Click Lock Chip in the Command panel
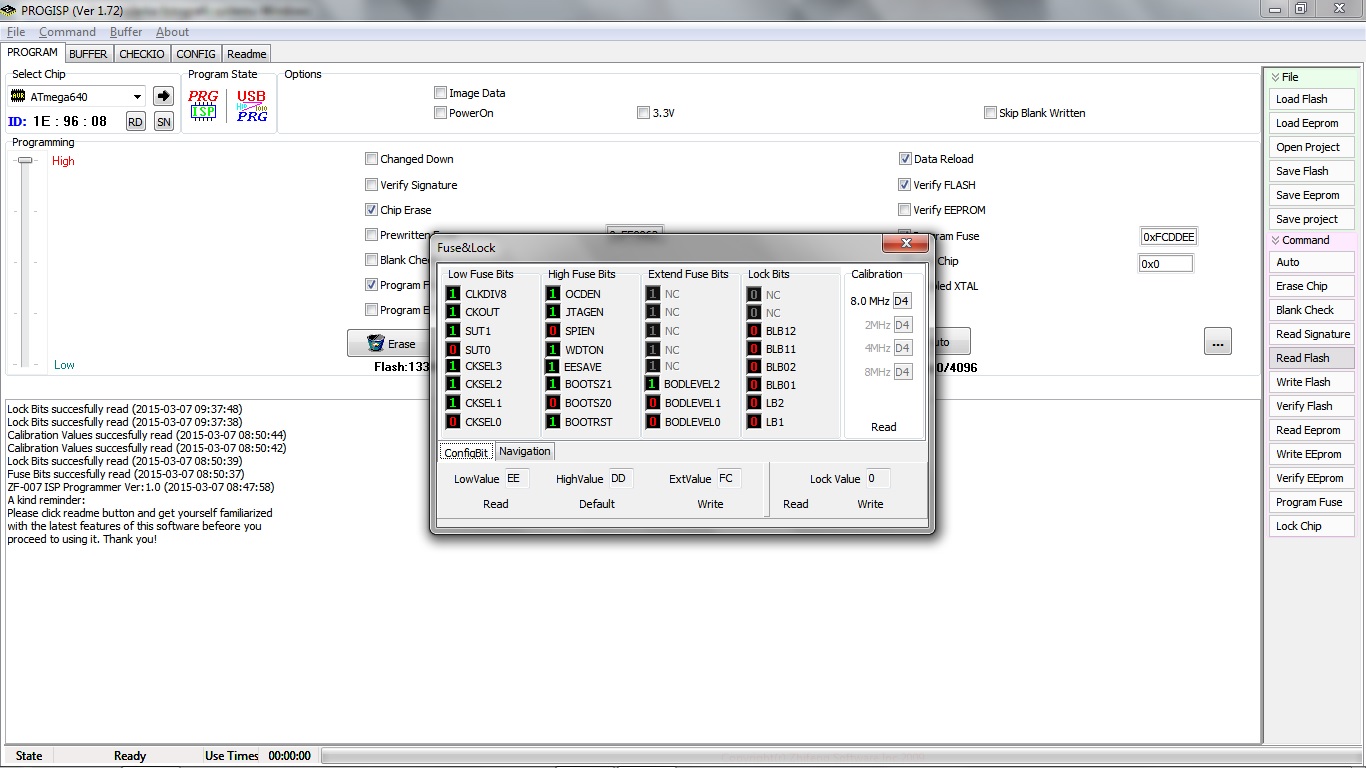1366x768 pixels. point(1312,526)
